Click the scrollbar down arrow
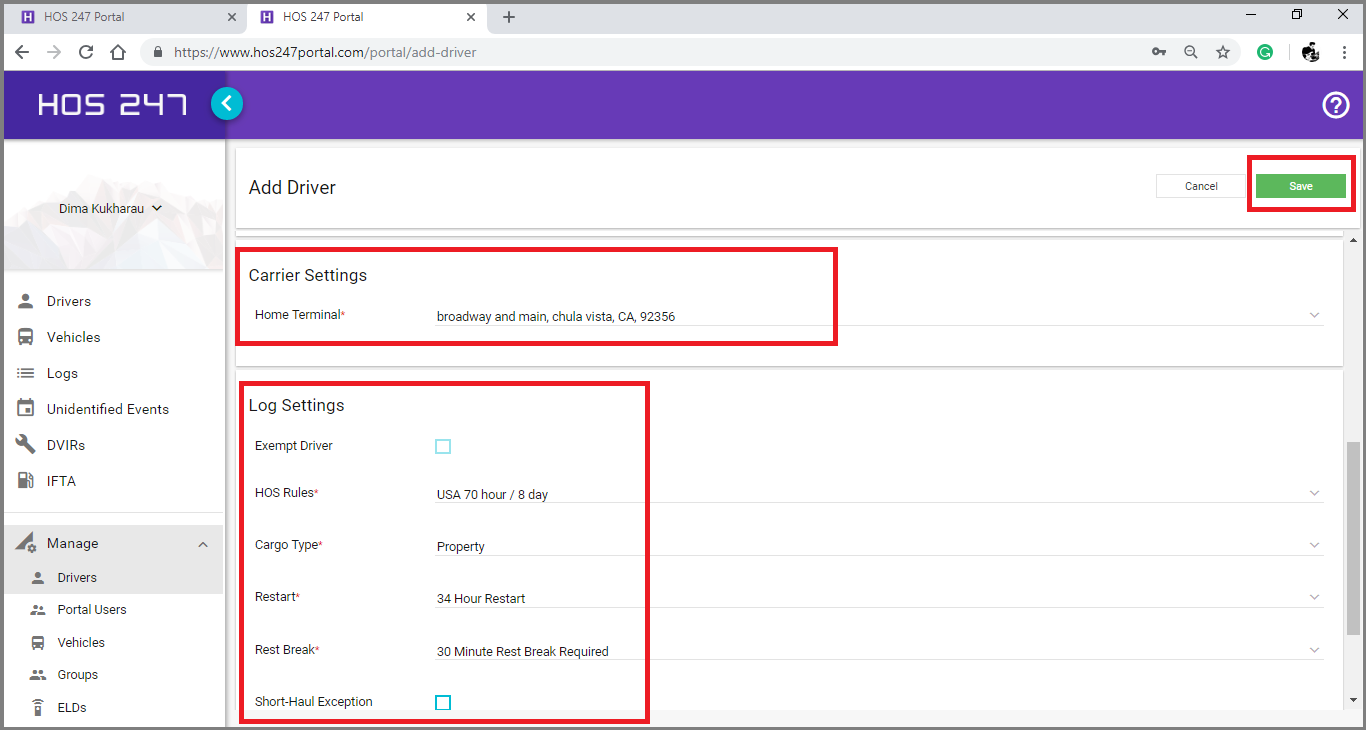The width and height of the screenshot is (1366, 730). tap(1354, 700)
